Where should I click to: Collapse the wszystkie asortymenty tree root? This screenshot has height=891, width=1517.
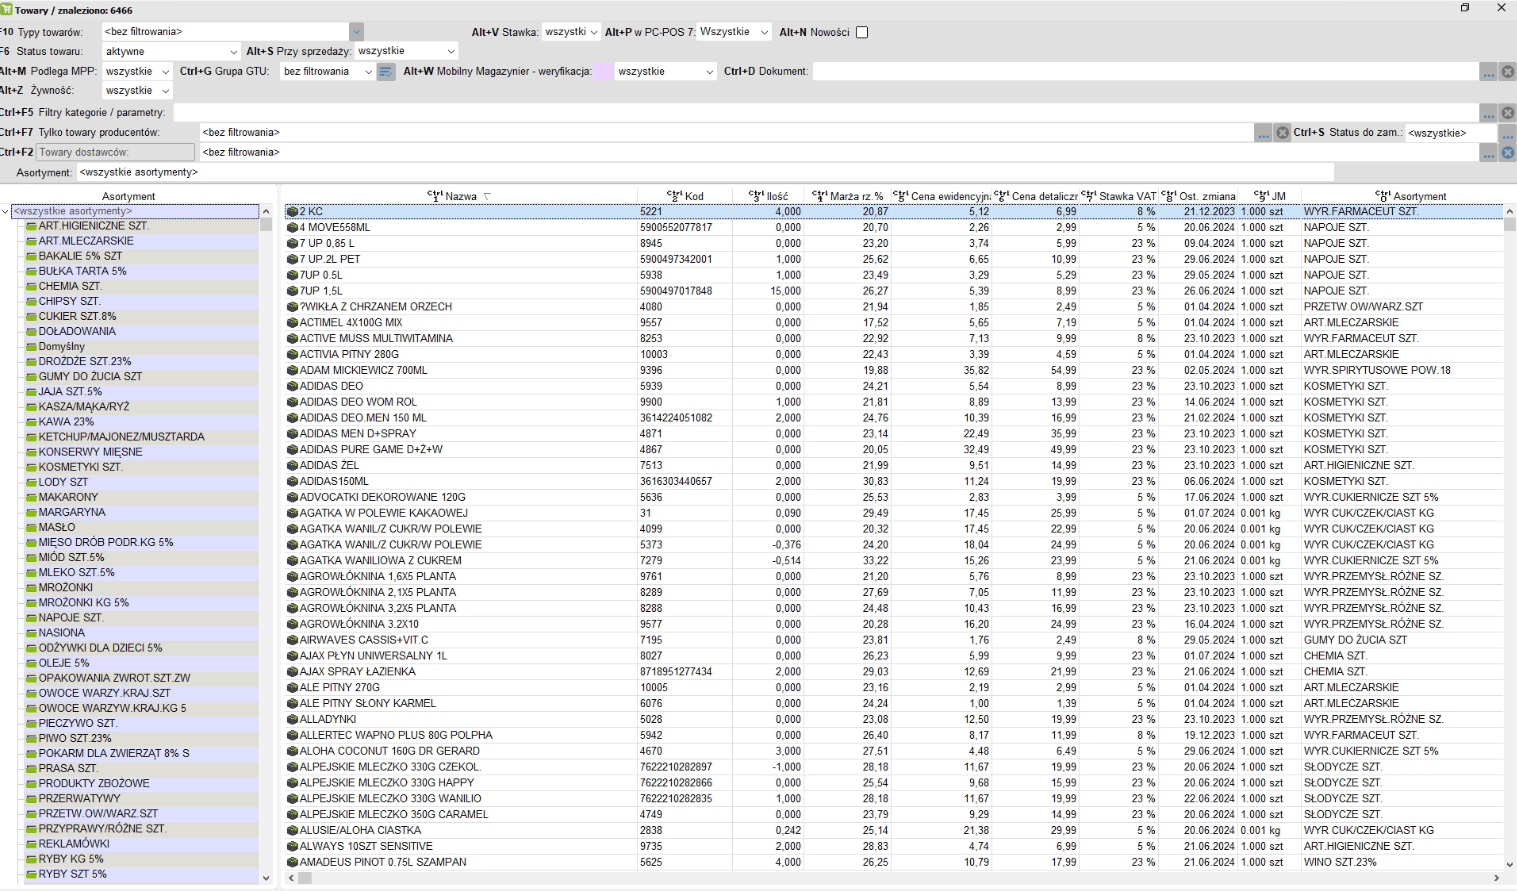click(6, 212)
